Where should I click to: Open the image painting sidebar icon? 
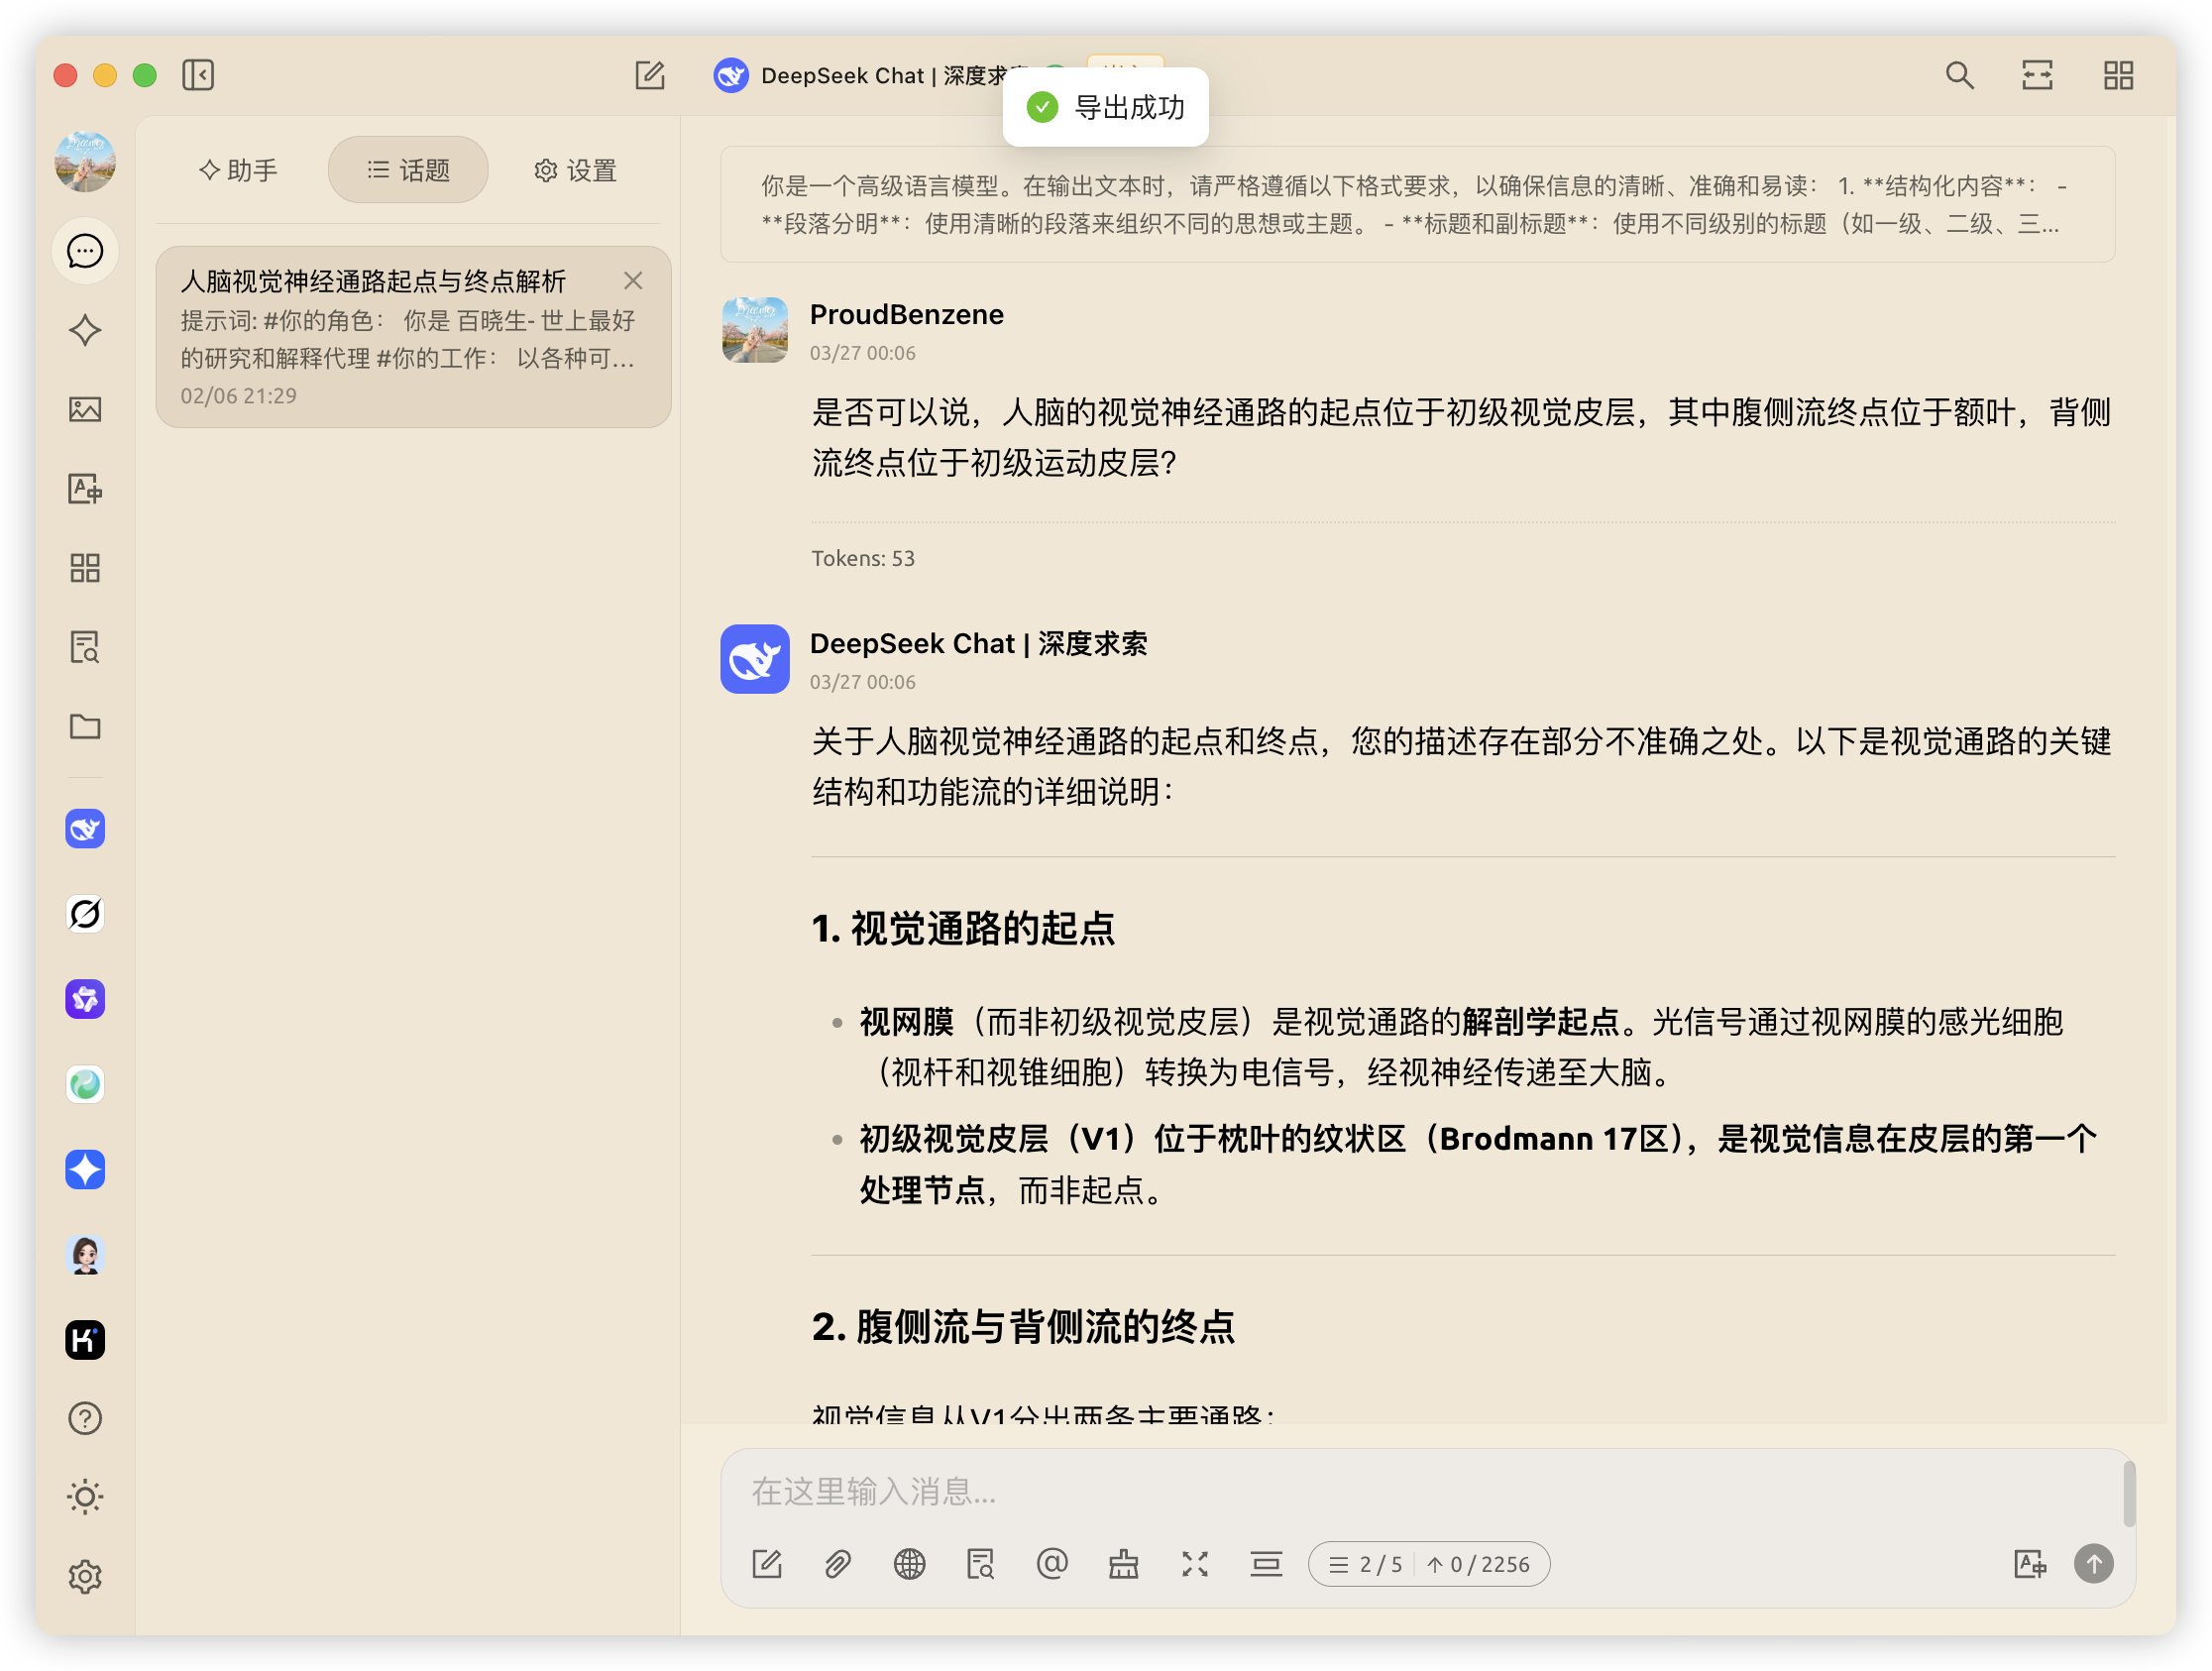85,409
